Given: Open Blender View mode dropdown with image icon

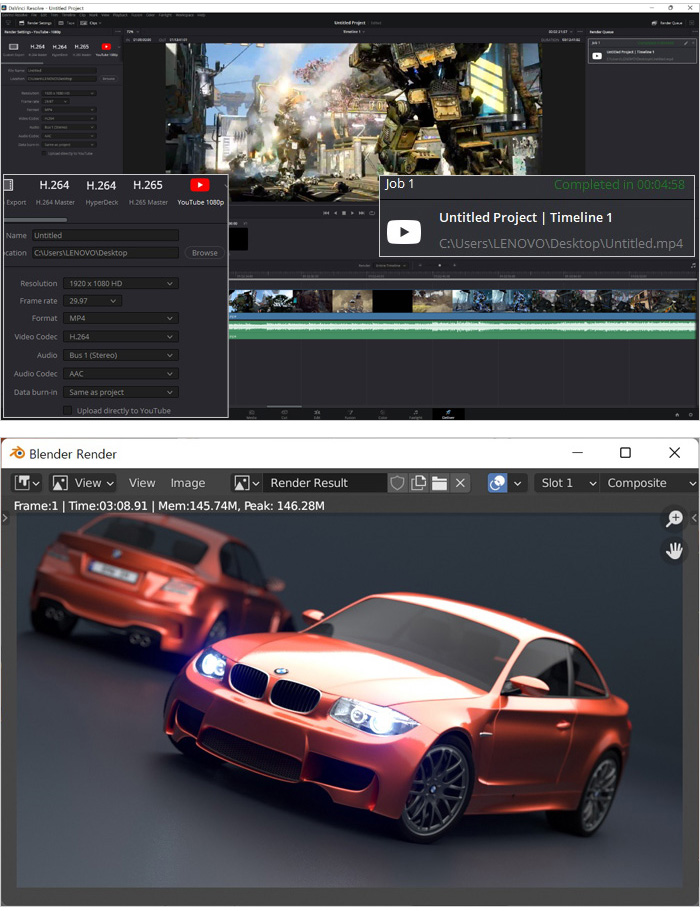Looking at the screenshot, I should coord(82,483).
